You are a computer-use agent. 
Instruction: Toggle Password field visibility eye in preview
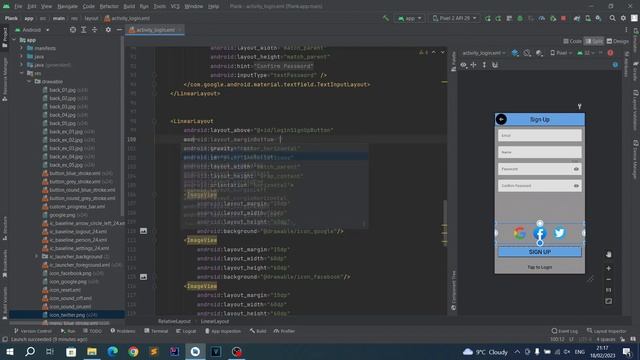pyautogui.click(x=576, y=169)
